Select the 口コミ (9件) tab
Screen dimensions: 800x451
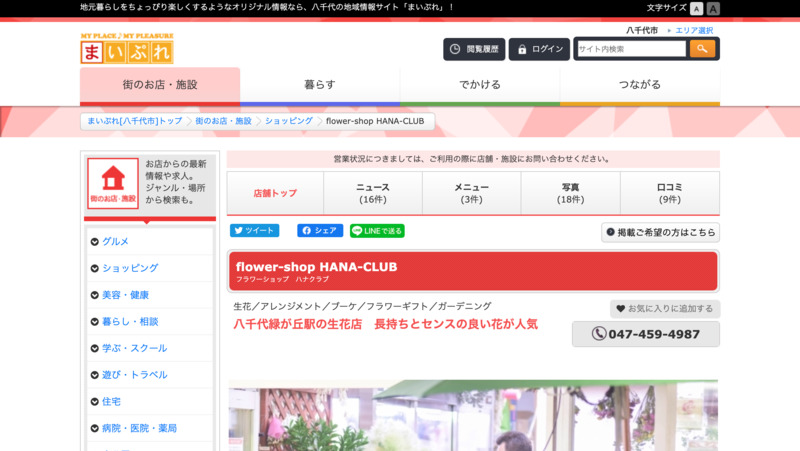[x=670, y=193]
